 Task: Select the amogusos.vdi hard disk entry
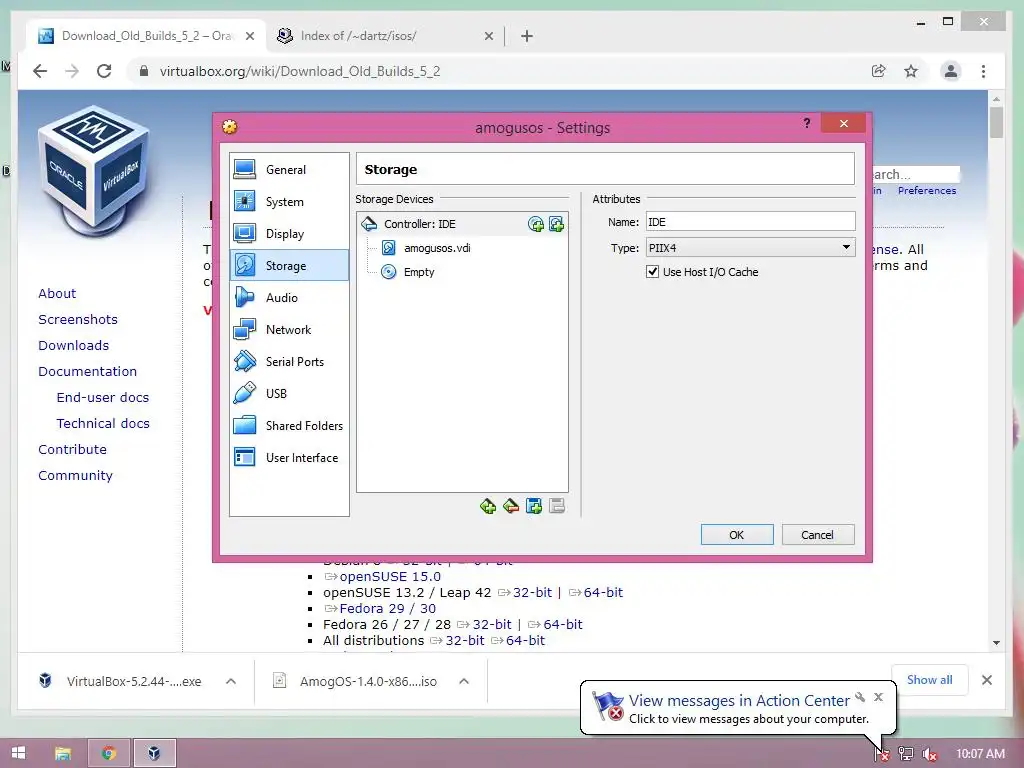437,248
